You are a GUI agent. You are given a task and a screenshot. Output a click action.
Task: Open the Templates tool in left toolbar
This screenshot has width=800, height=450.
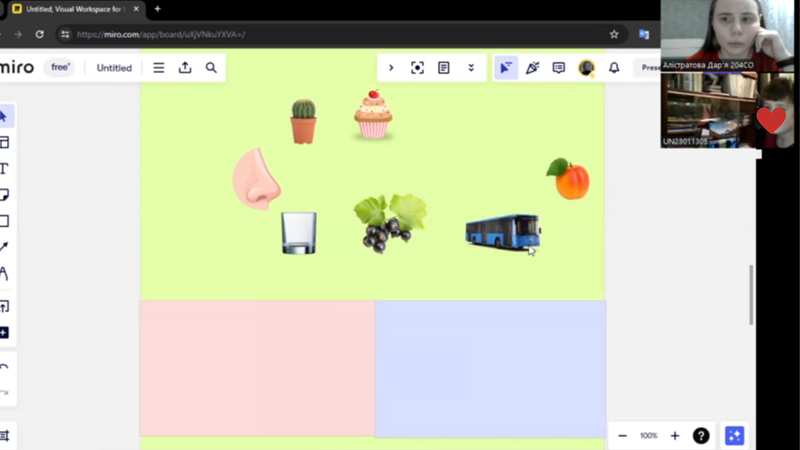click(x=5, y=142)
